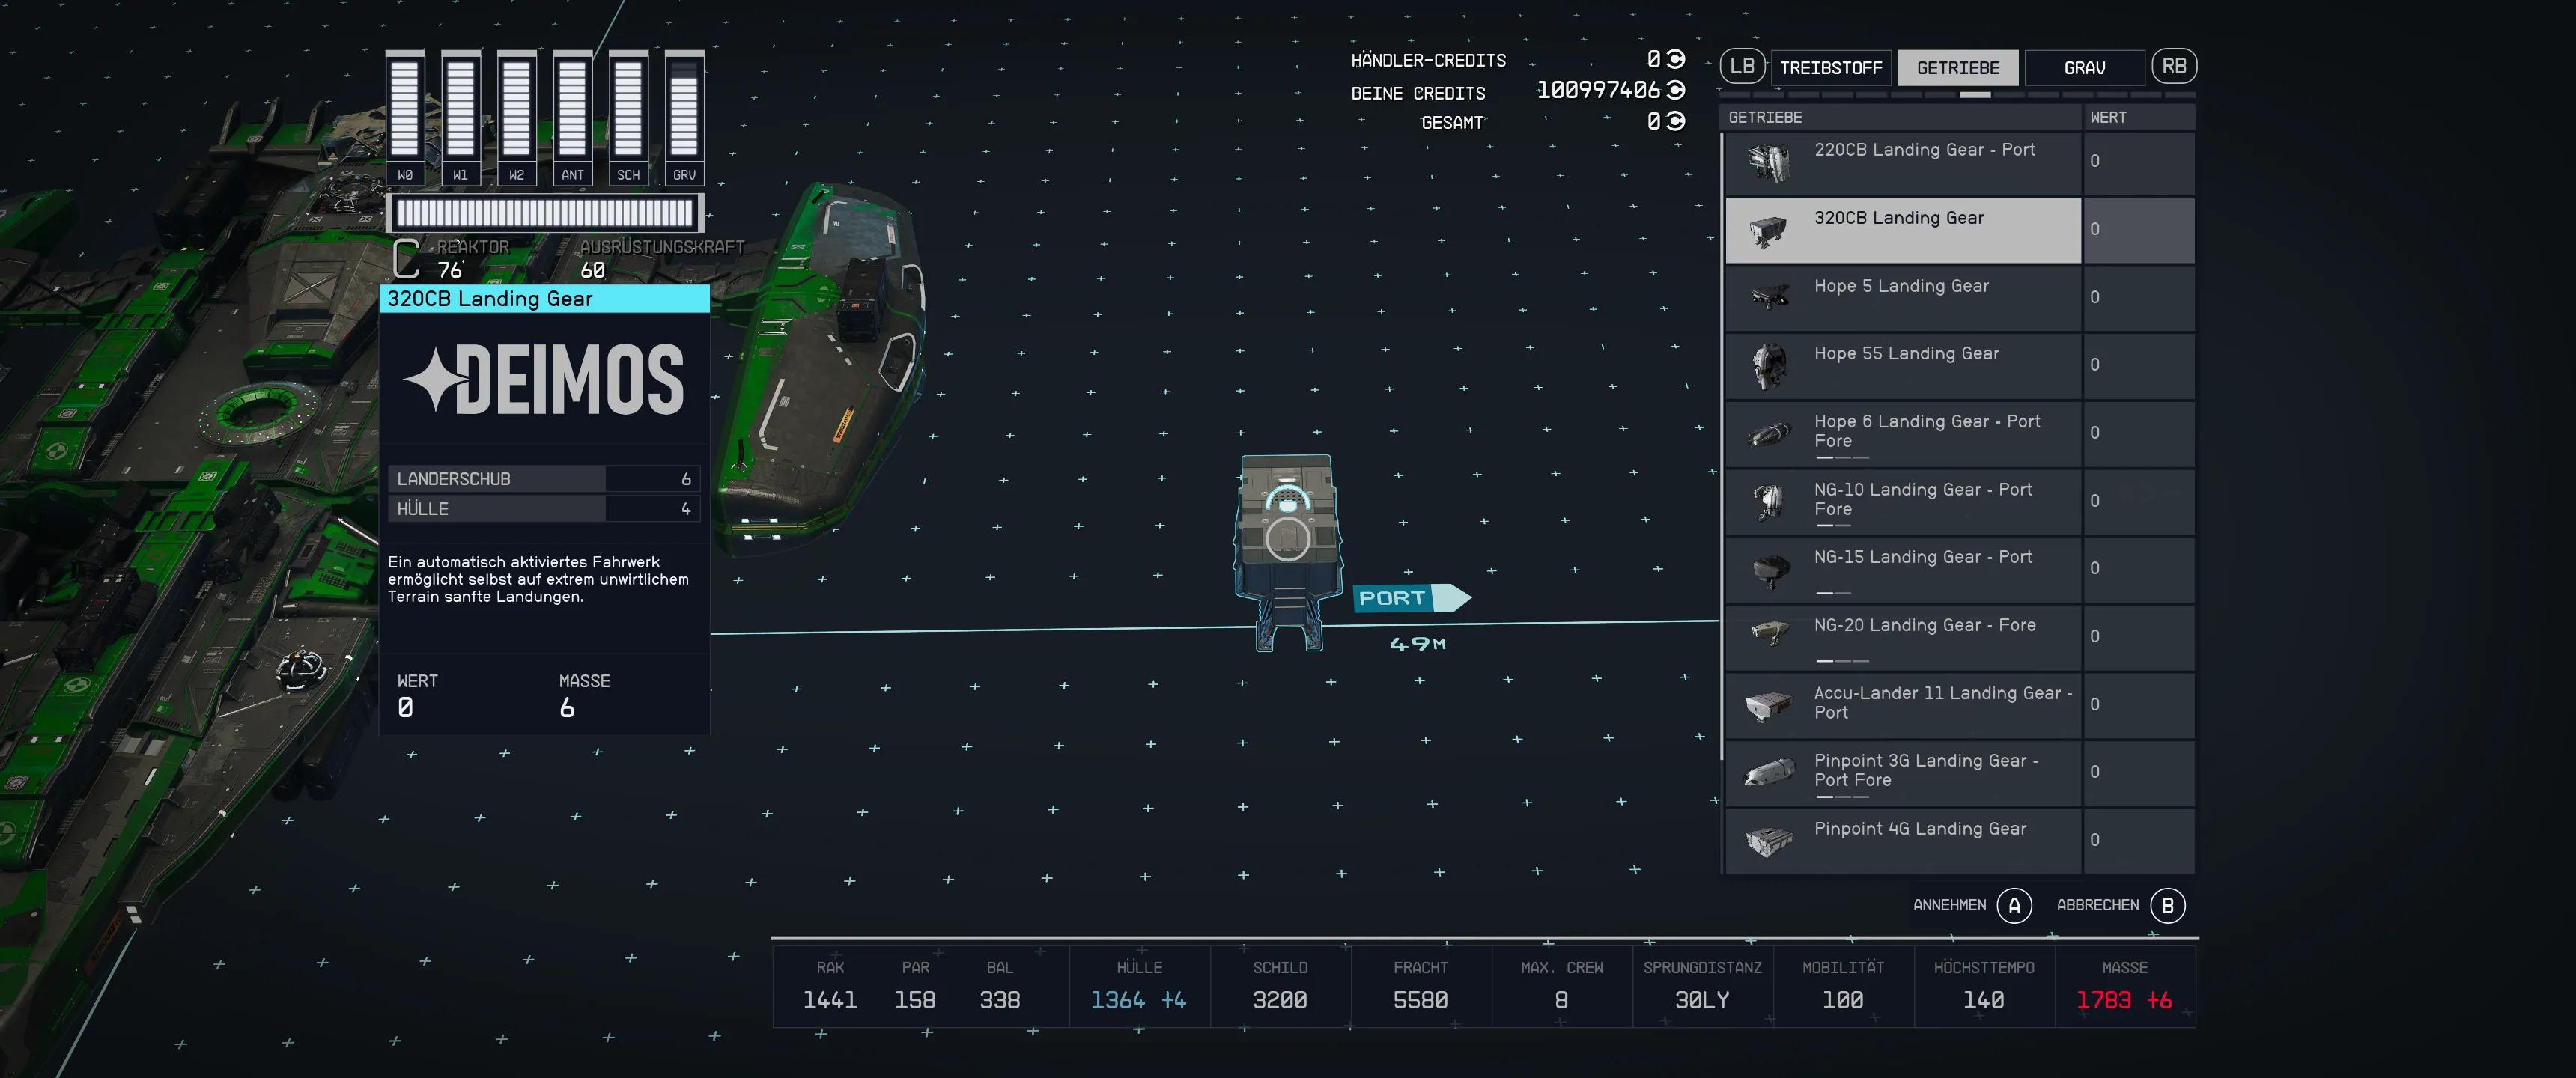Open the Grav tab

[x=2085, y=68]
